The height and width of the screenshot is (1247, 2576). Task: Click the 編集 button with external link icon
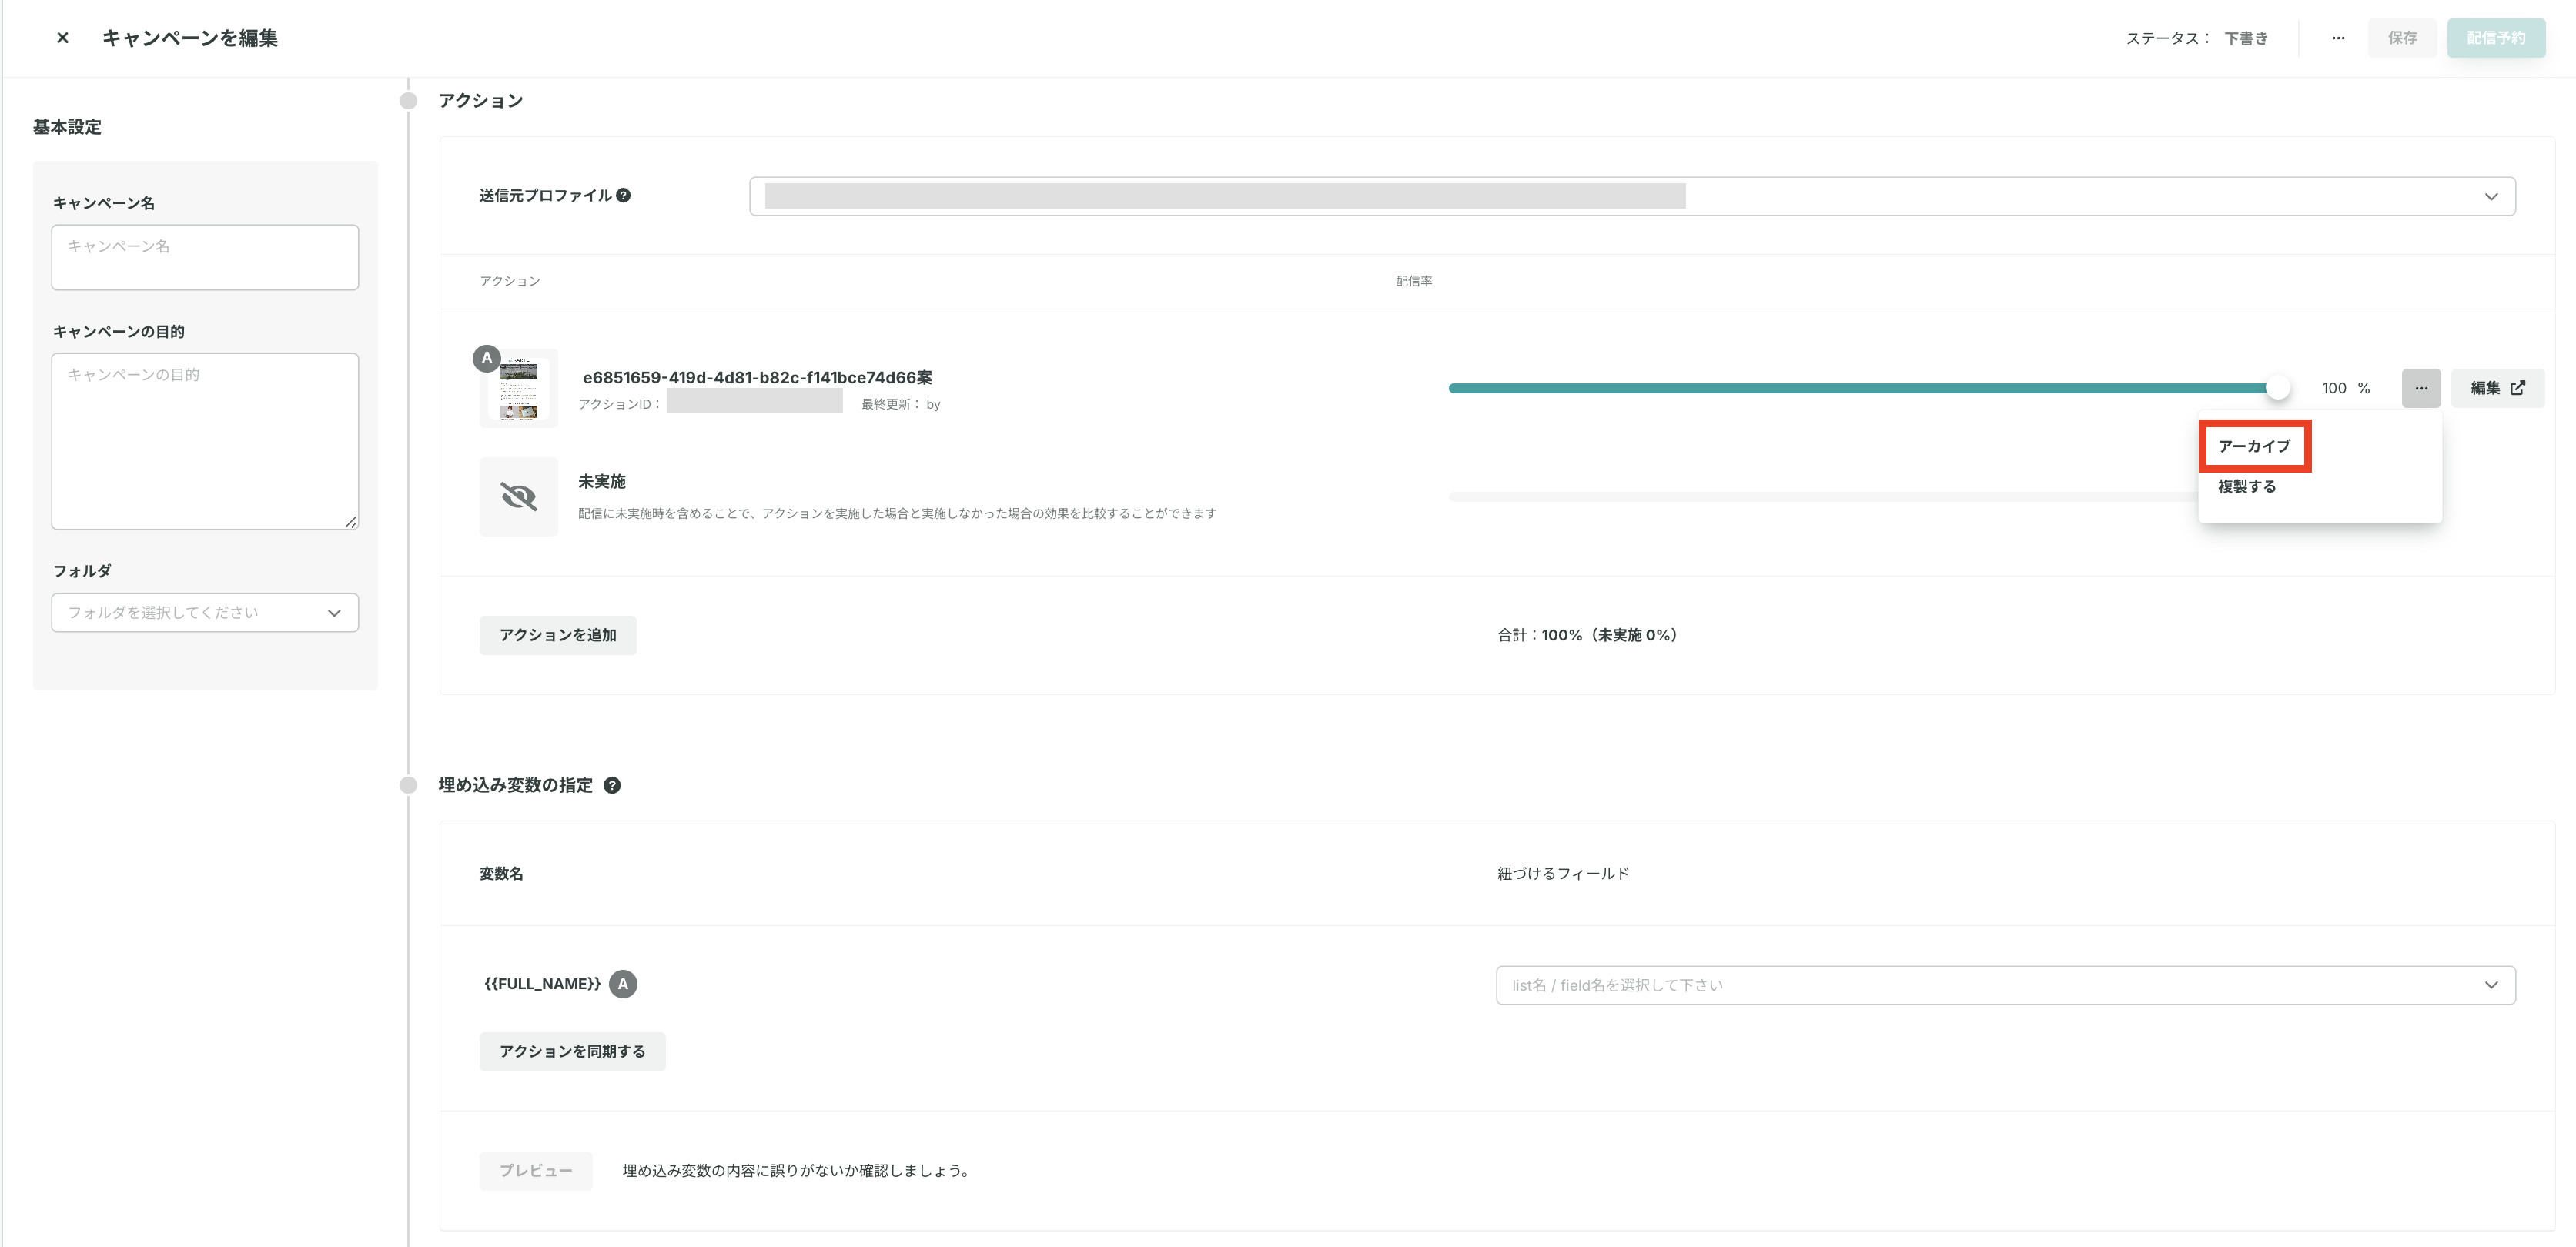point(2497,388)
